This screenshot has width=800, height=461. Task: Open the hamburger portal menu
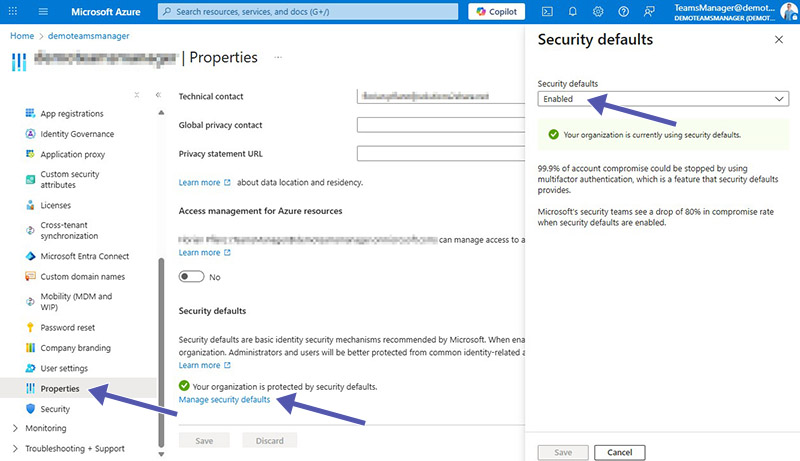(43, 11)
